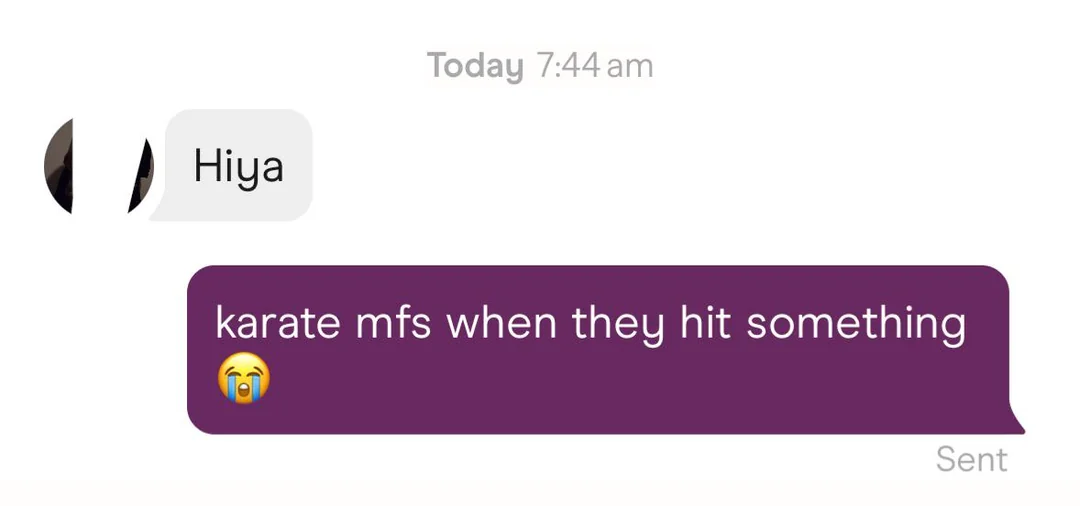Open the sender's profile picture

[x=98, y=166]
